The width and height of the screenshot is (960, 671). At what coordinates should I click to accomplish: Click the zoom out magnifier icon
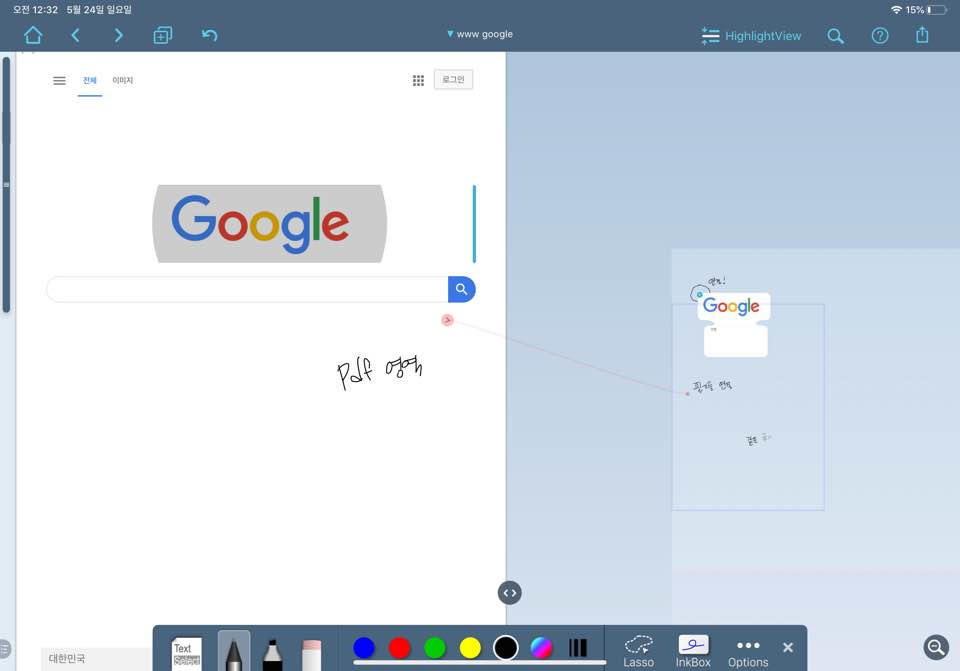point(936,647)
